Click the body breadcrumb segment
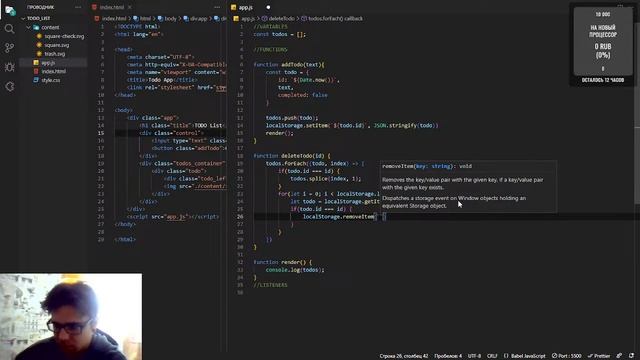Viewport: 640px width, 360px height. pos(171,18)
